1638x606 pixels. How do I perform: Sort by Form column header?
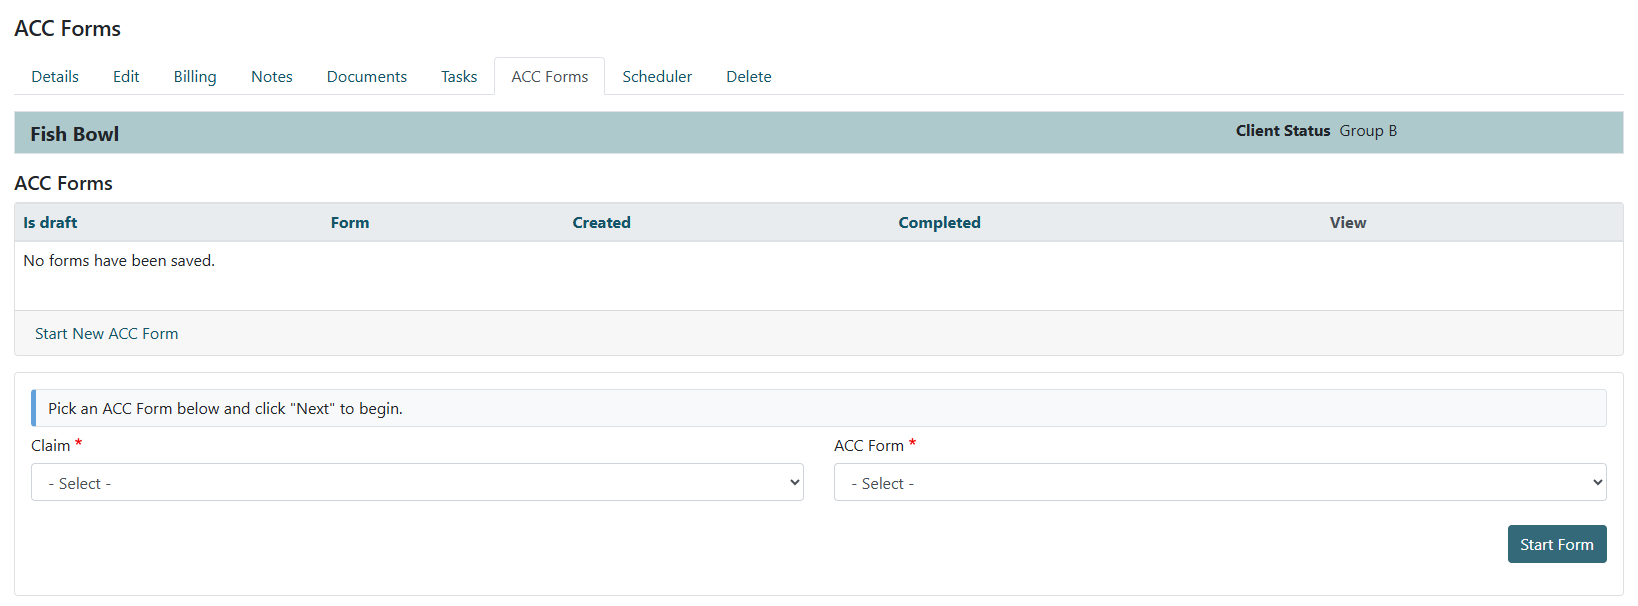point(350,223)
